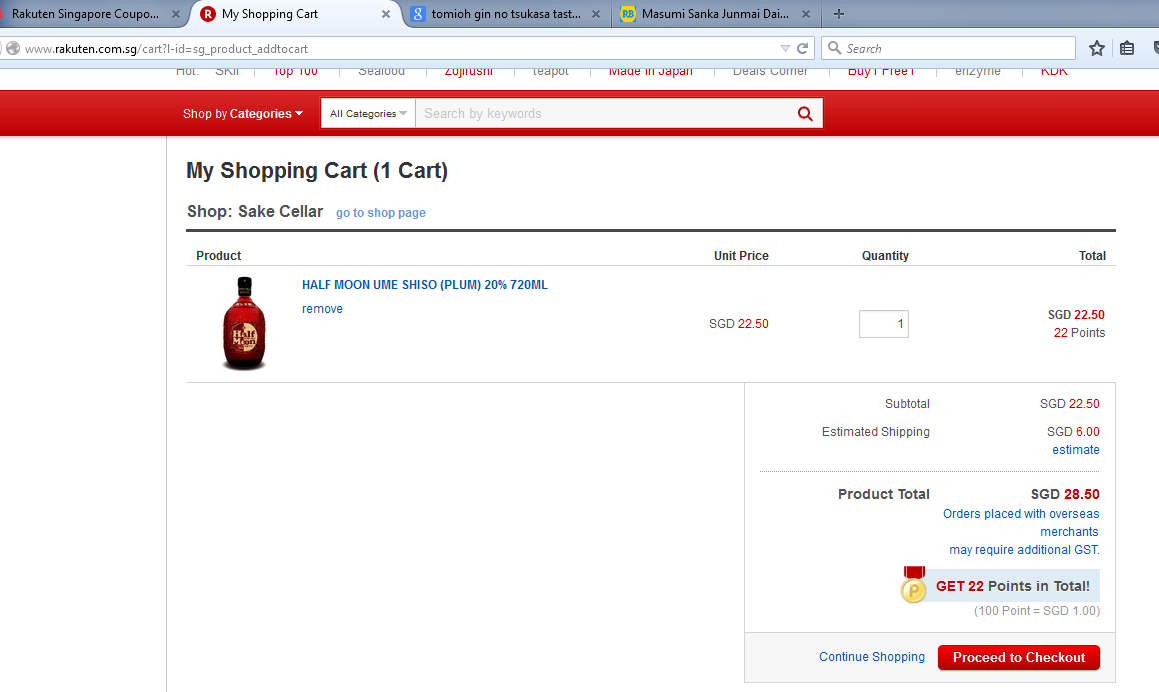The height and width of the screenshot is (692, 1159).
Task: Open HALF MOON UME SHISO product link
Action: click(424, 285)
